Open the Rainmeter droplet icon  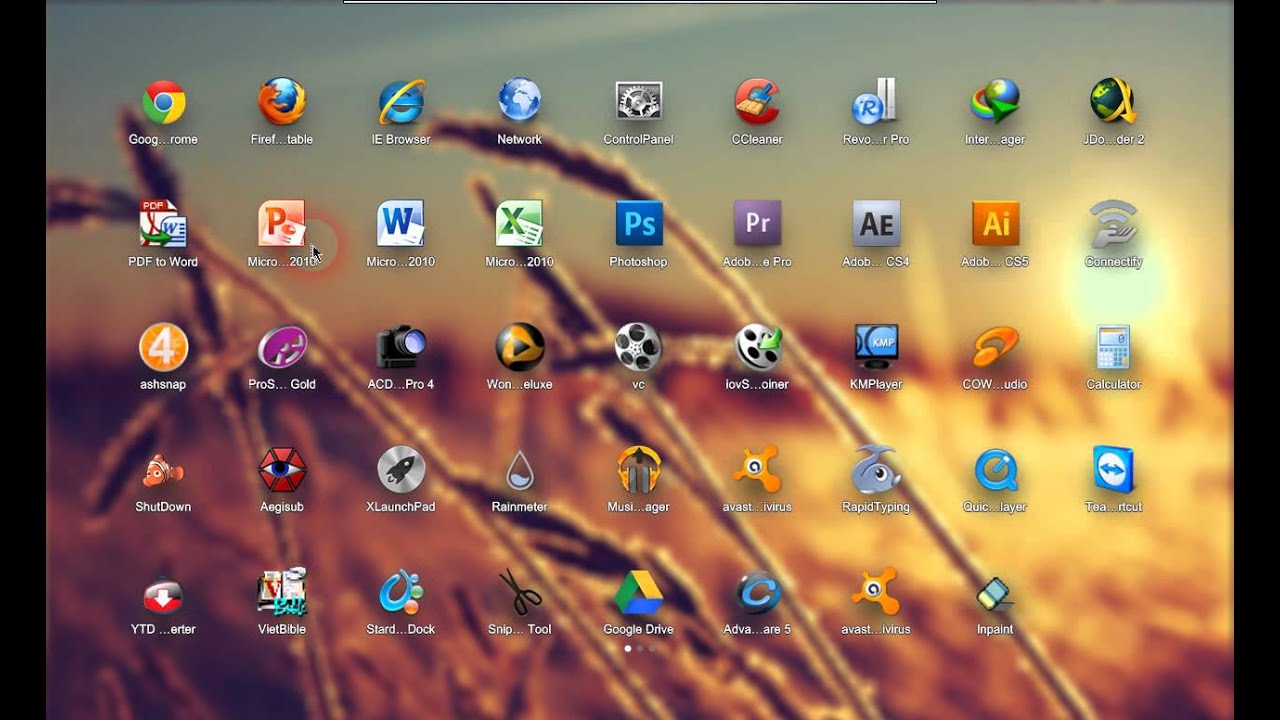click(x=519, y=469)
